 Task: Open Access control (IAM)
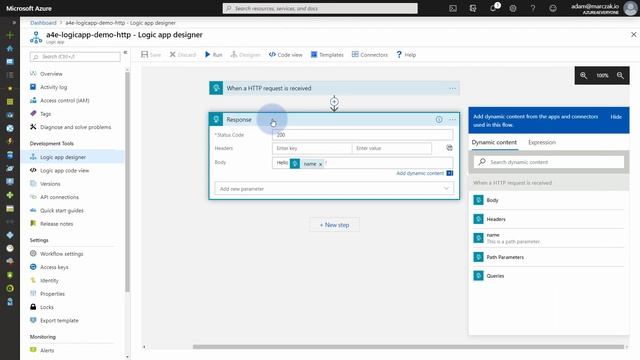click(64, 100)
